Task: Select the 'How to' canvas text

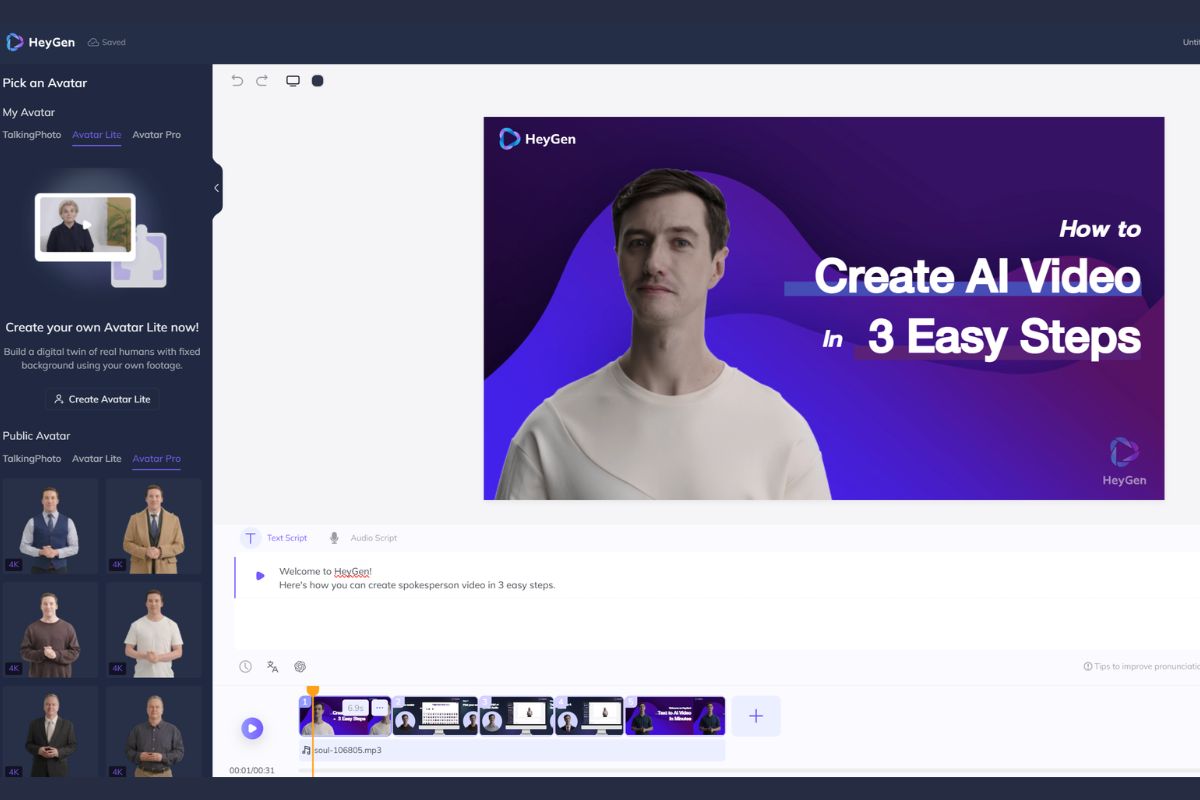Action: (x=1100, y=229)
